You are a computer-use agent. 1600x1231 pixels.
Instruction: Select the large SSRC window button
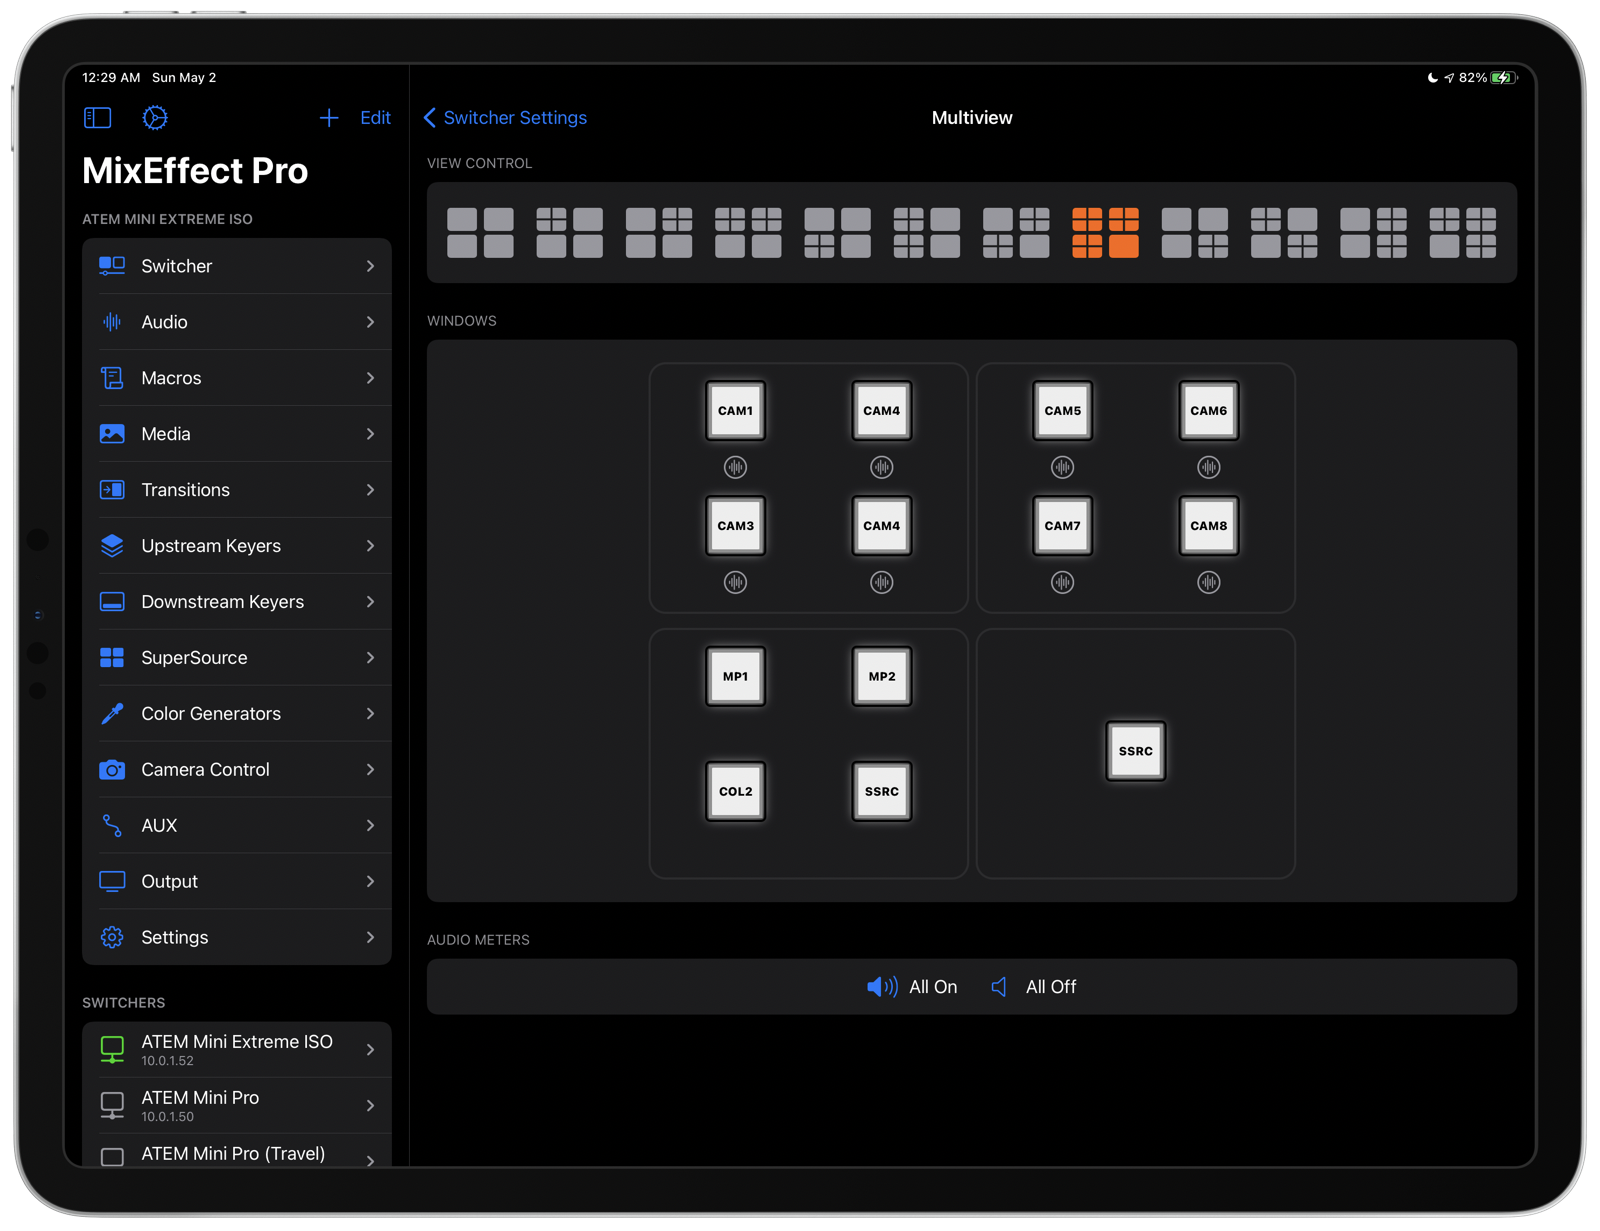click(x=1136, y=751)
